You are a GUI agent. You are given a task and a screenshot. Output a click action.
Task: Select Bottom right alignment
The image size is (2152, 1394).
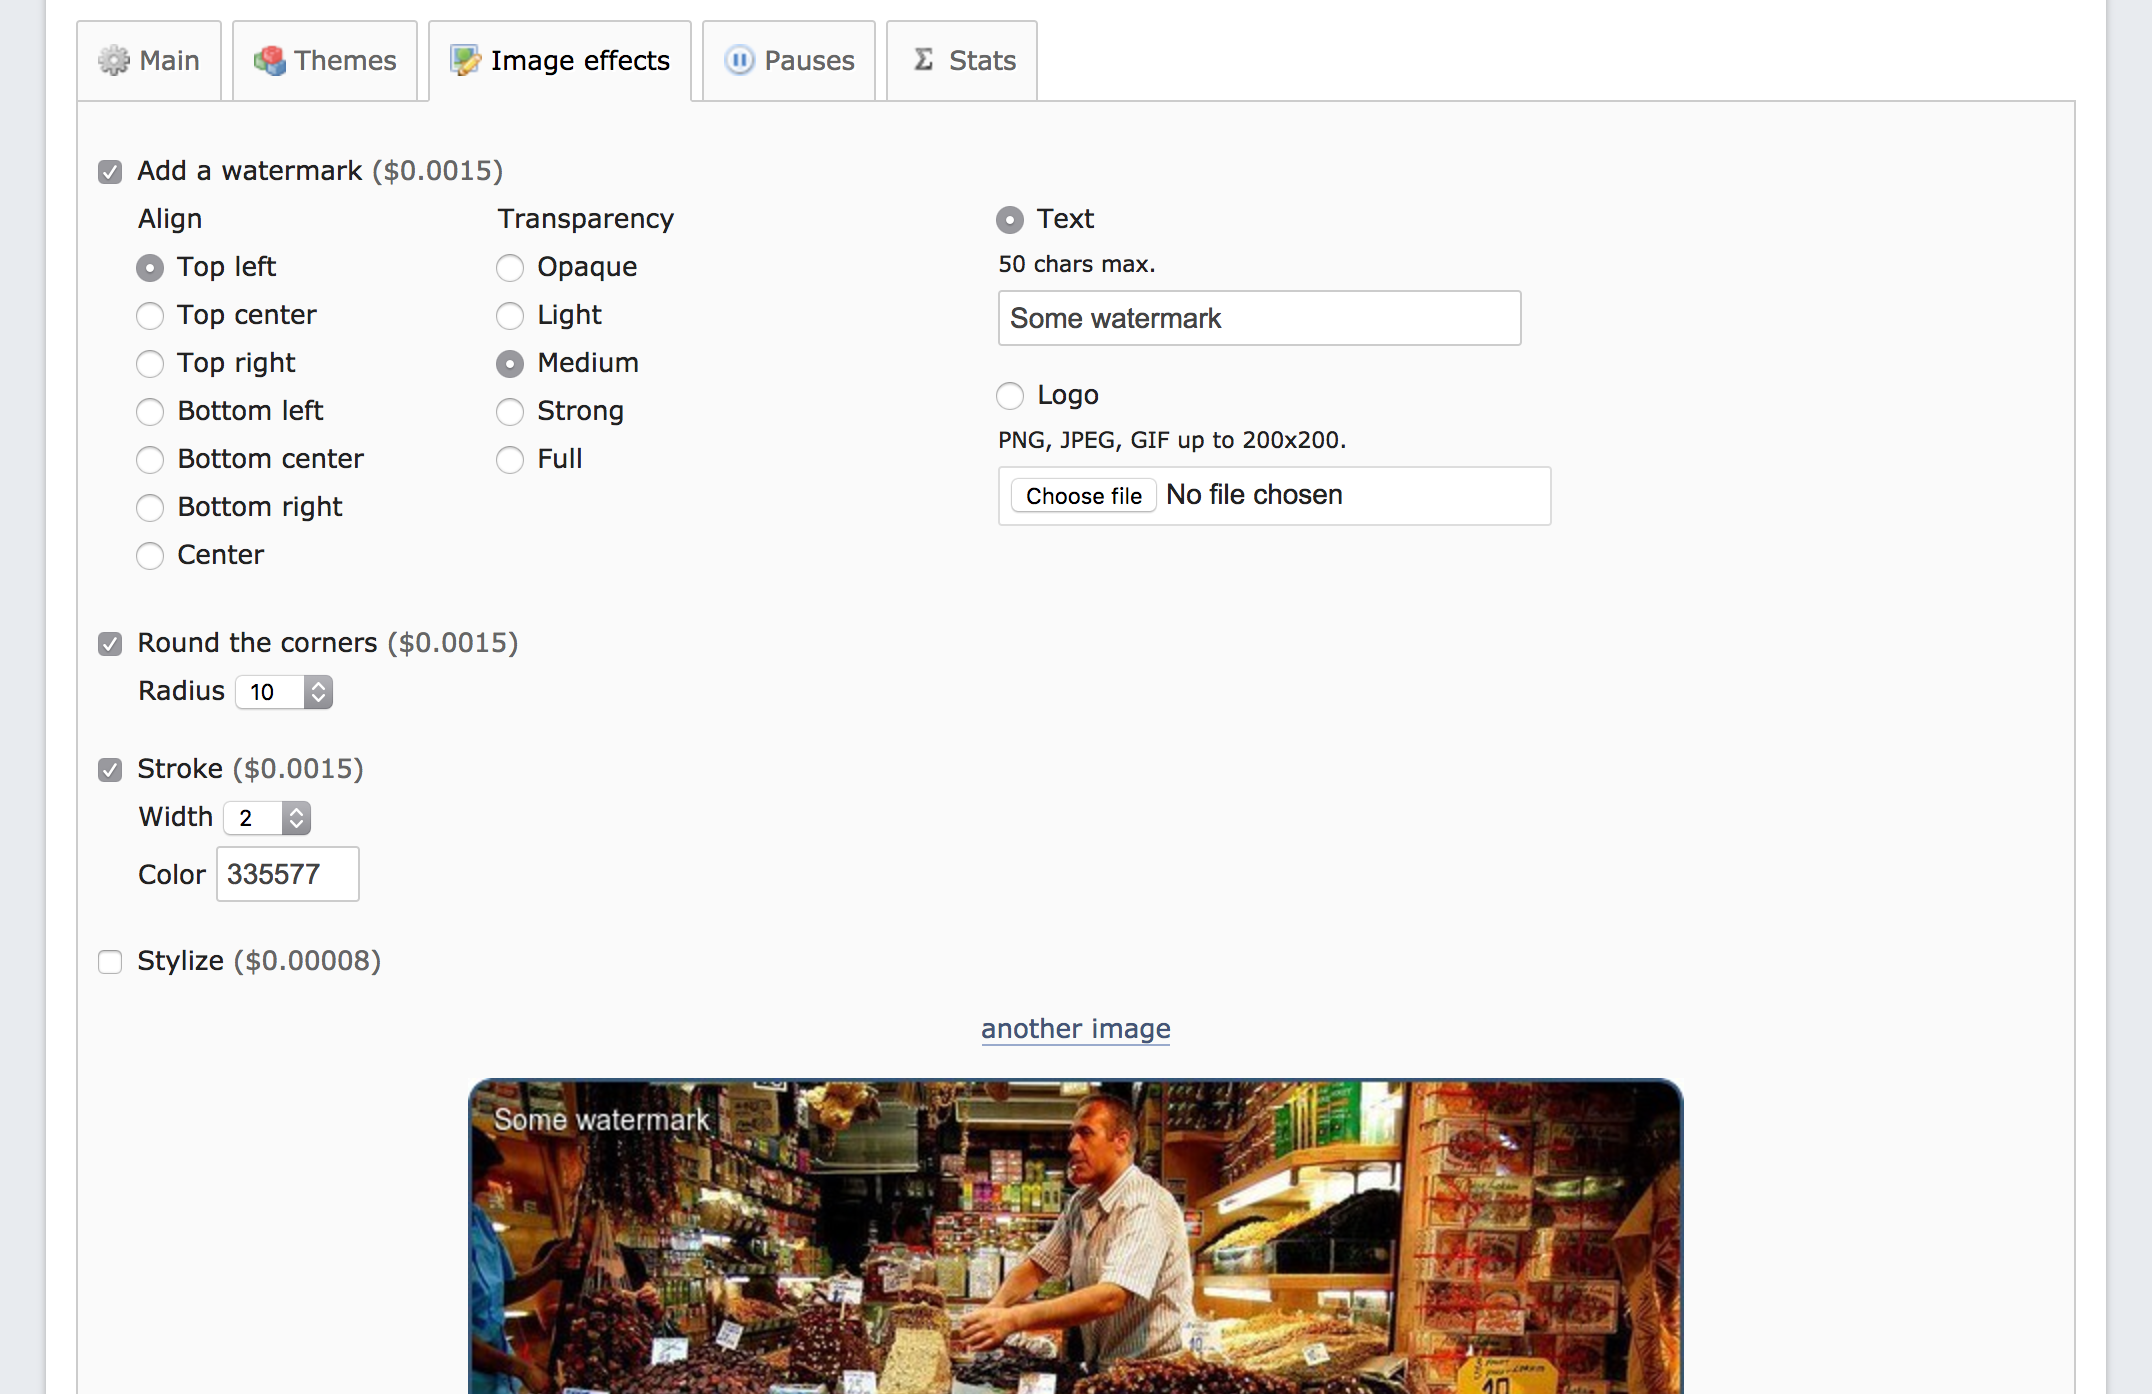pyautogui.click(x=150, y=508)
